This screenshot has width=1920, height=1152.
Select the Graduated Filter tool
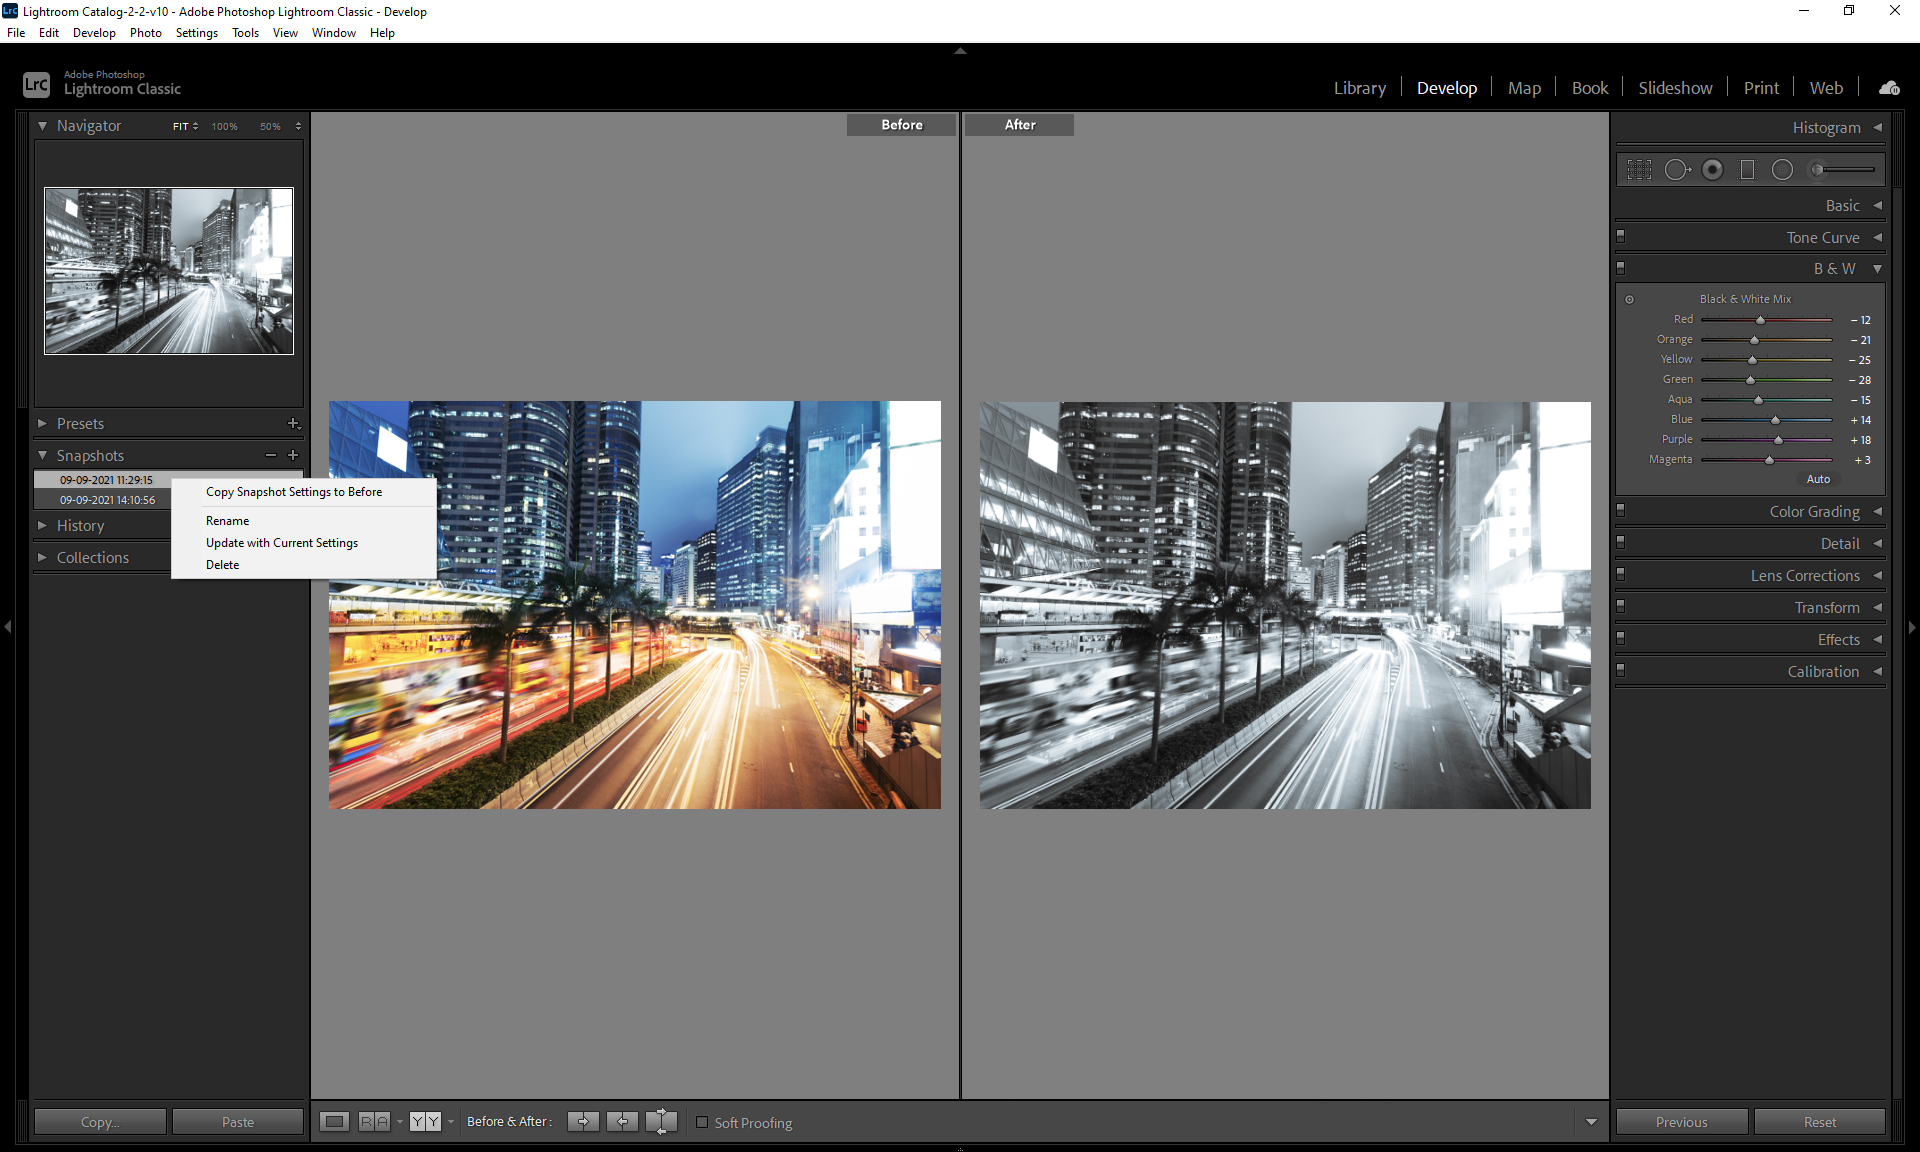pos(1747,169)
